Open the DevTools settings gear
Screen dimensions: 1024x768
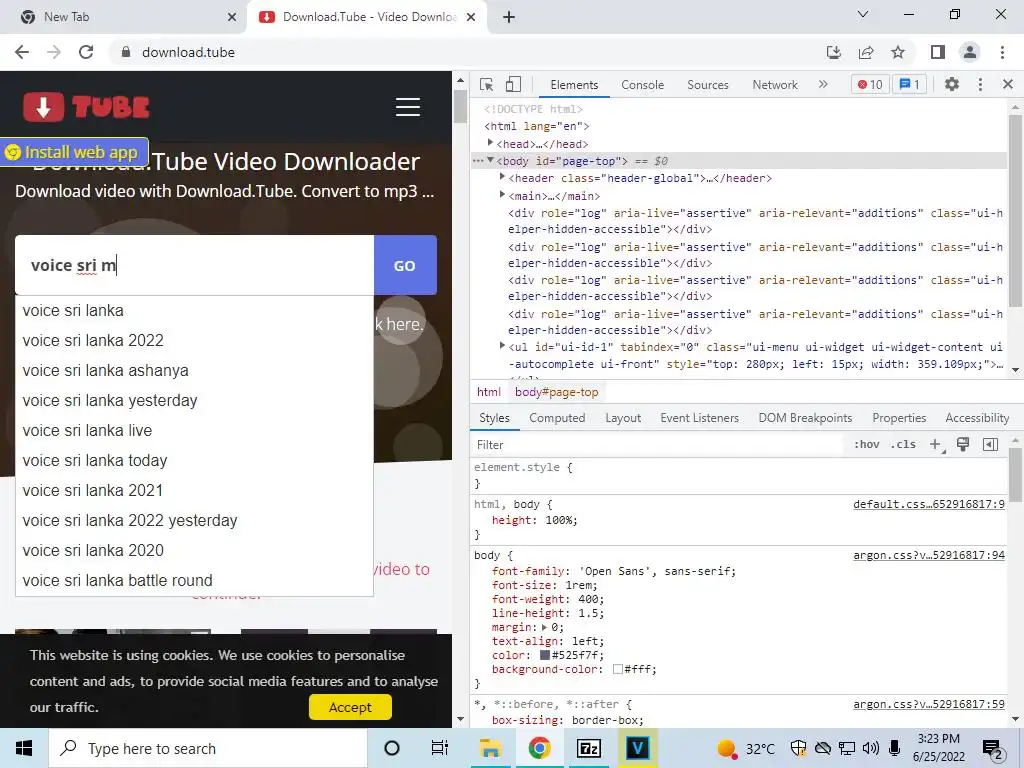[952, 84]
